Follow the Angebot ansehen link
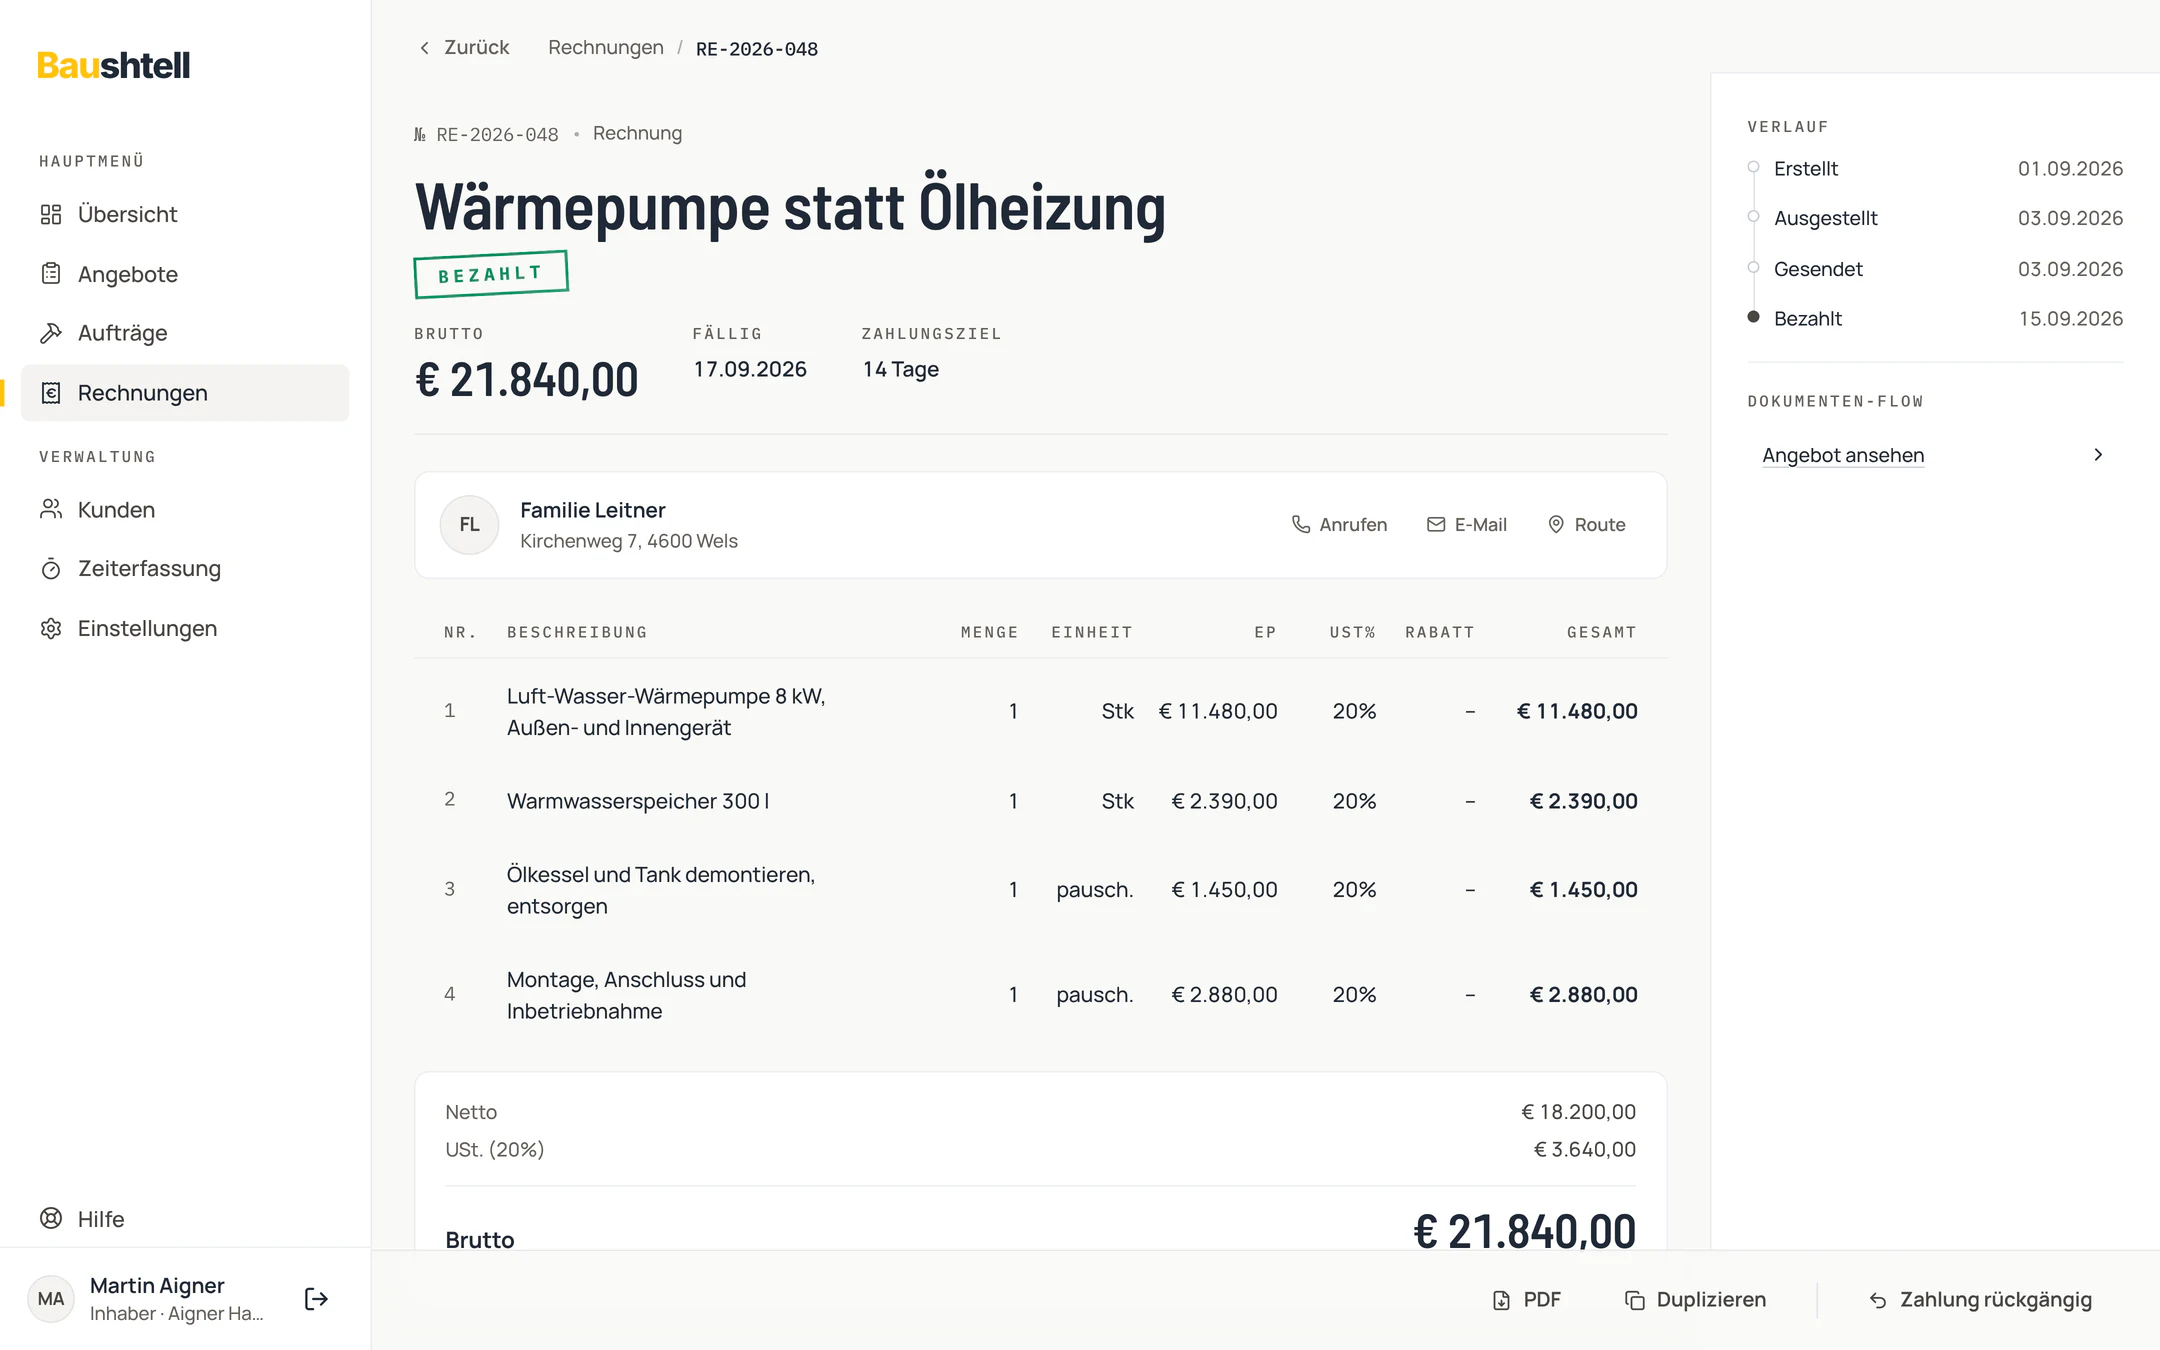The height and width of the screenshot is (1350, 2160). (x=1843, y=455)
